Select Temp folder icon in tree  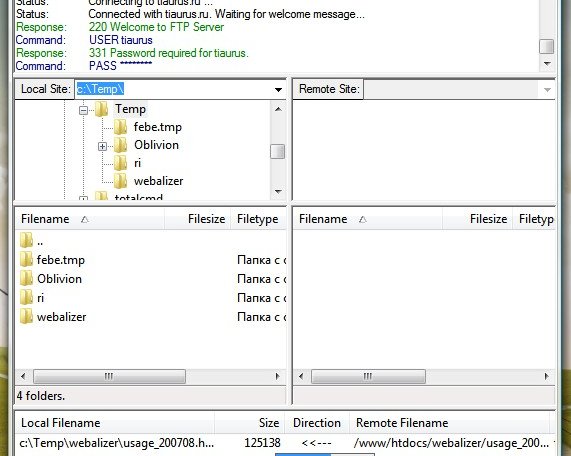[x=102, y=109]
